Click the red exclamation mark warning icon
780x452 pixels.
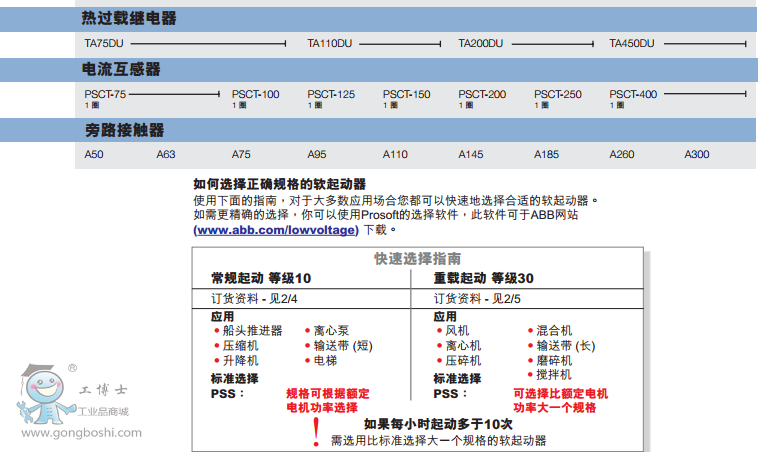pos(317,431)
